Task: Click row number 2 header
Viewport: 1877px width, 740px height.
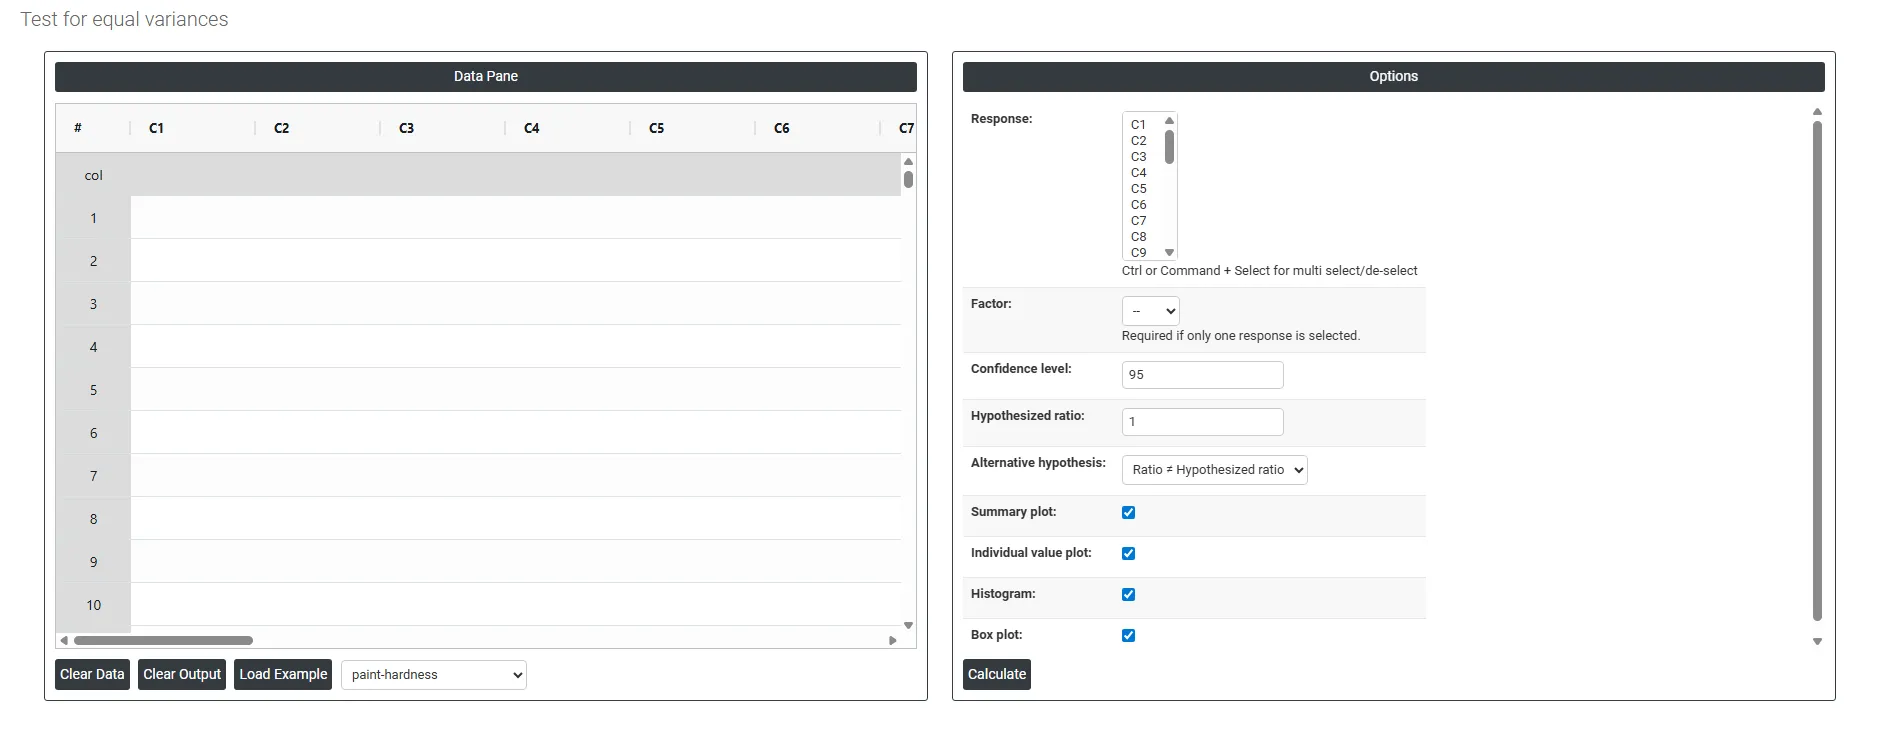Action: click(x=93, y=261)
